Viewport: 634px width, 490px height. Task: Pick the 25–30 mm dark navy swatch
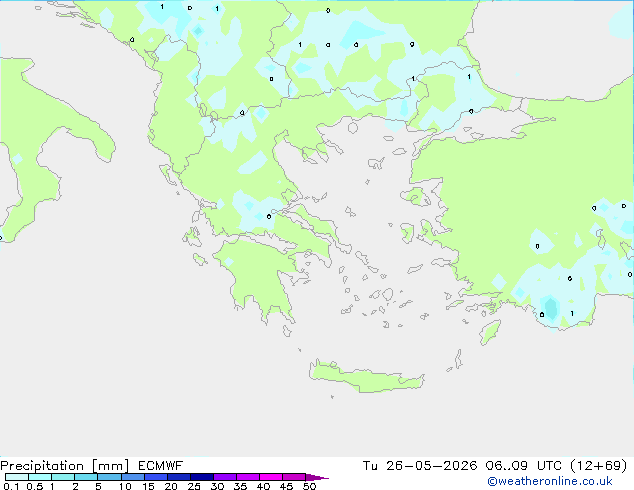201,477
